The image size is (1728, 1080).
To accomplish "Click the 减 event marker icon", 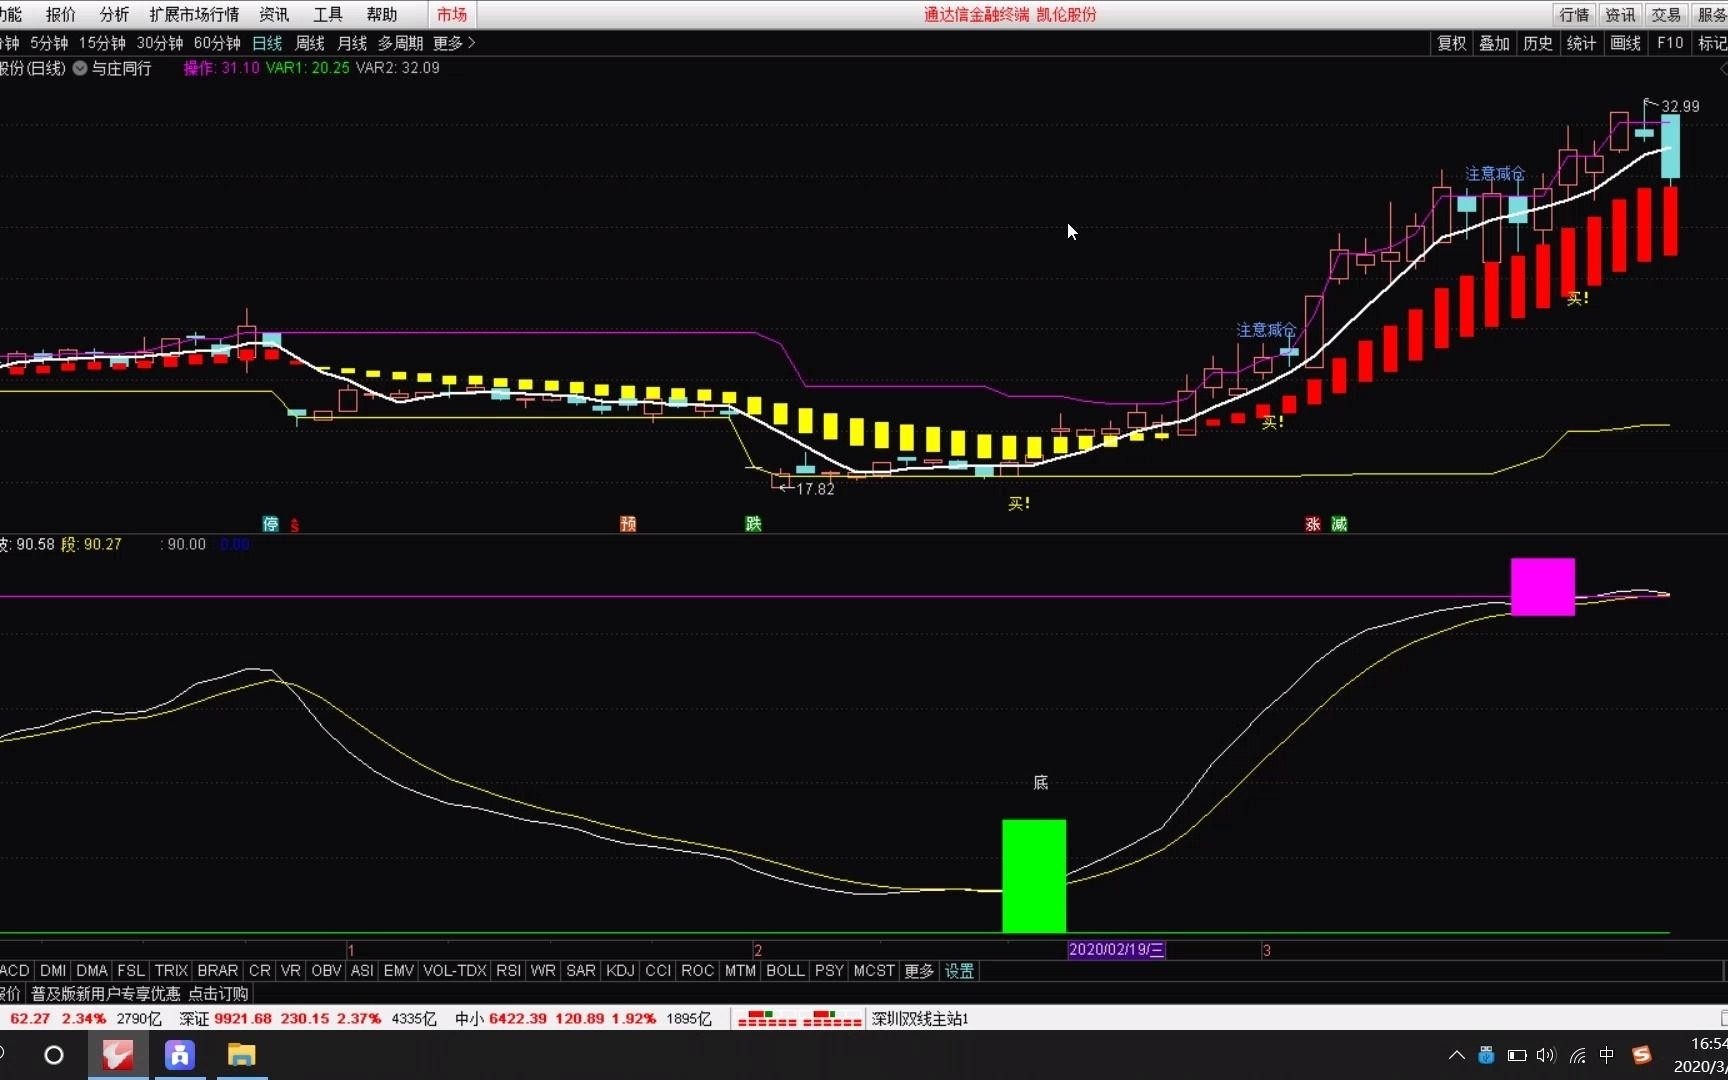I will click(1339, 524).
